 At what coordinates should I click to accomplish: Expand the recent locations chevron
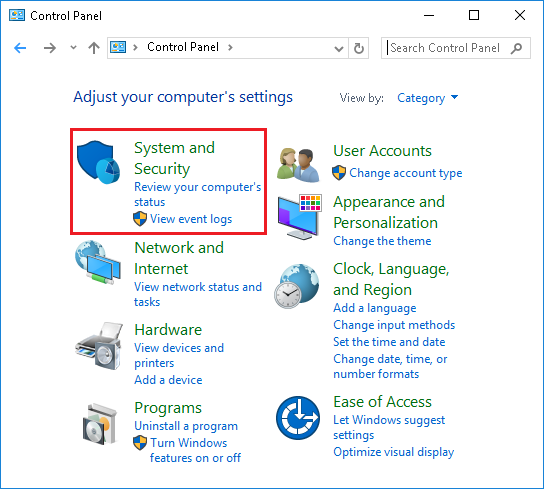[73, 48]
